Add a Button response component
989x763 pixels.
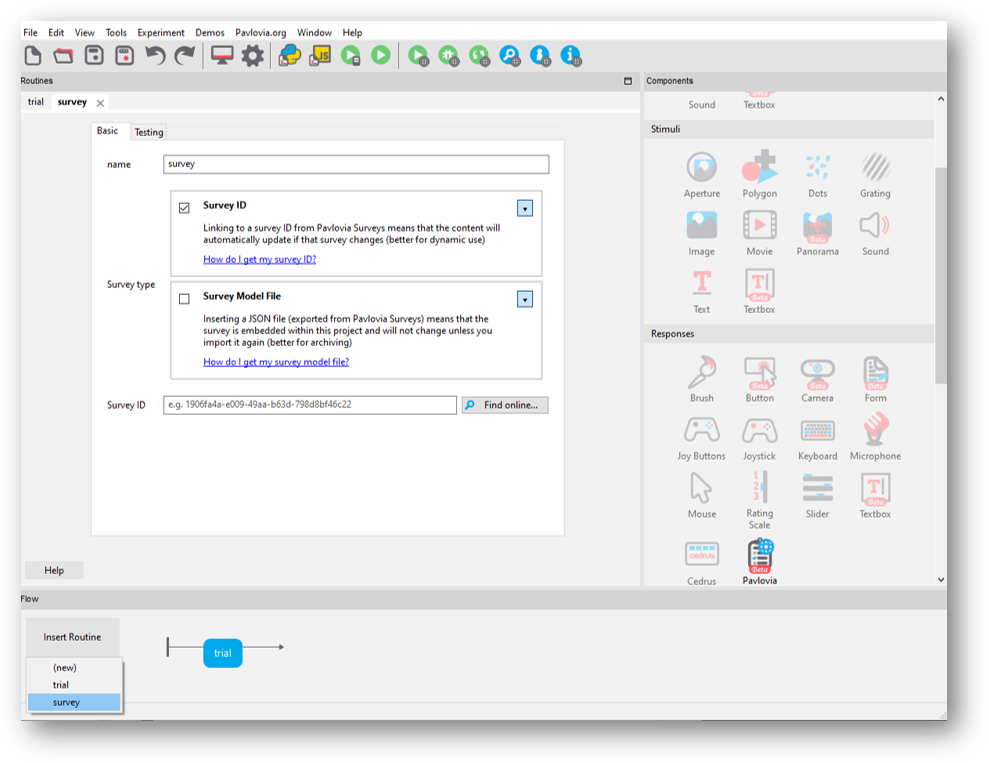pyautogui.click(x=759, y=379)
